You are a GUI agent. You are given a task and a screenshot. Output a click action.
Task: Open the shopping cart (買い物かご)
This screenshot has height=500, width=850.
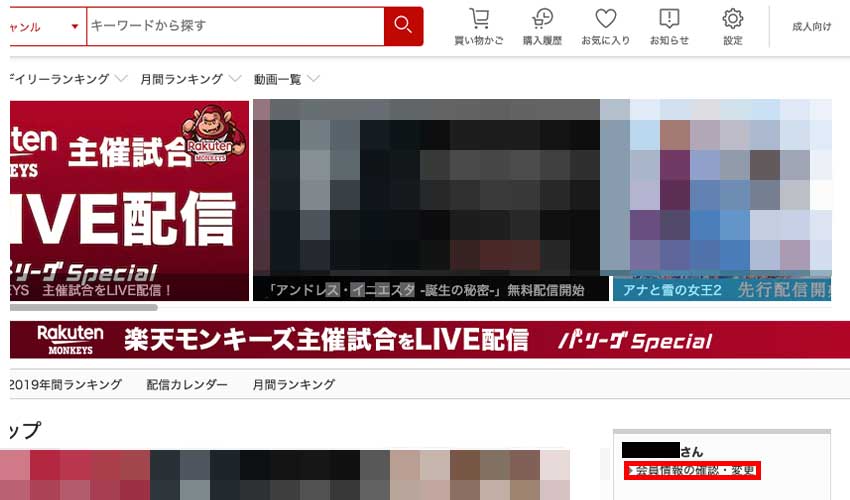pyautogui.click(x=479, y=27)
